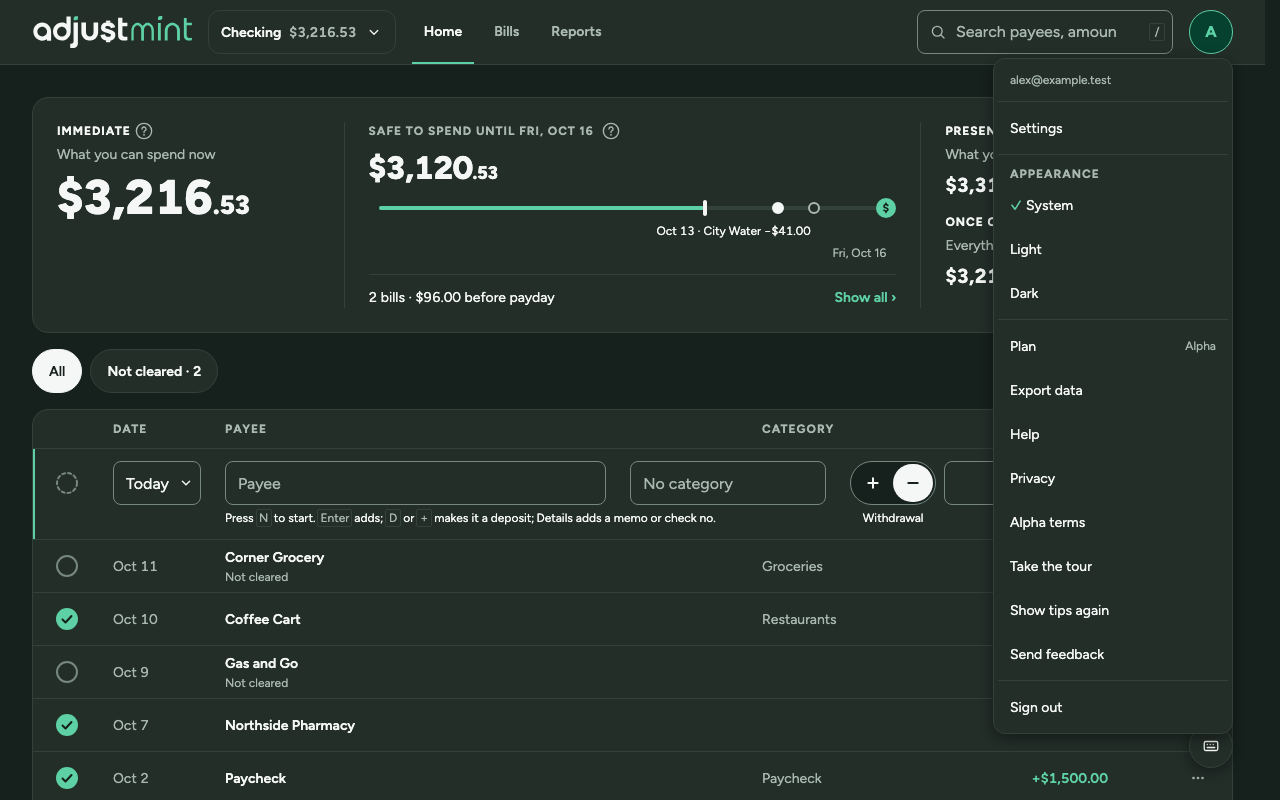This screenshot has height=800, width=1280.
Task: Choose the Light appearance
Action: (x=1113, y=249)
